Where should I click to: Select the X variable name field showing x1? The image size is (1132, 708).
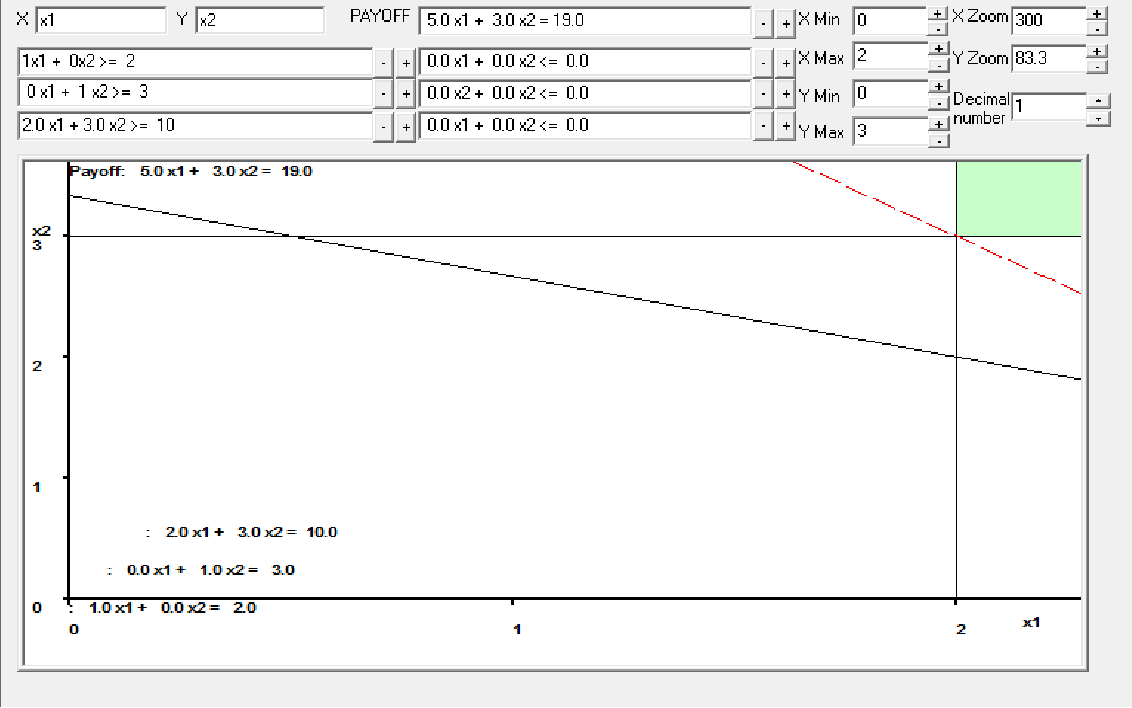(100, 19)
